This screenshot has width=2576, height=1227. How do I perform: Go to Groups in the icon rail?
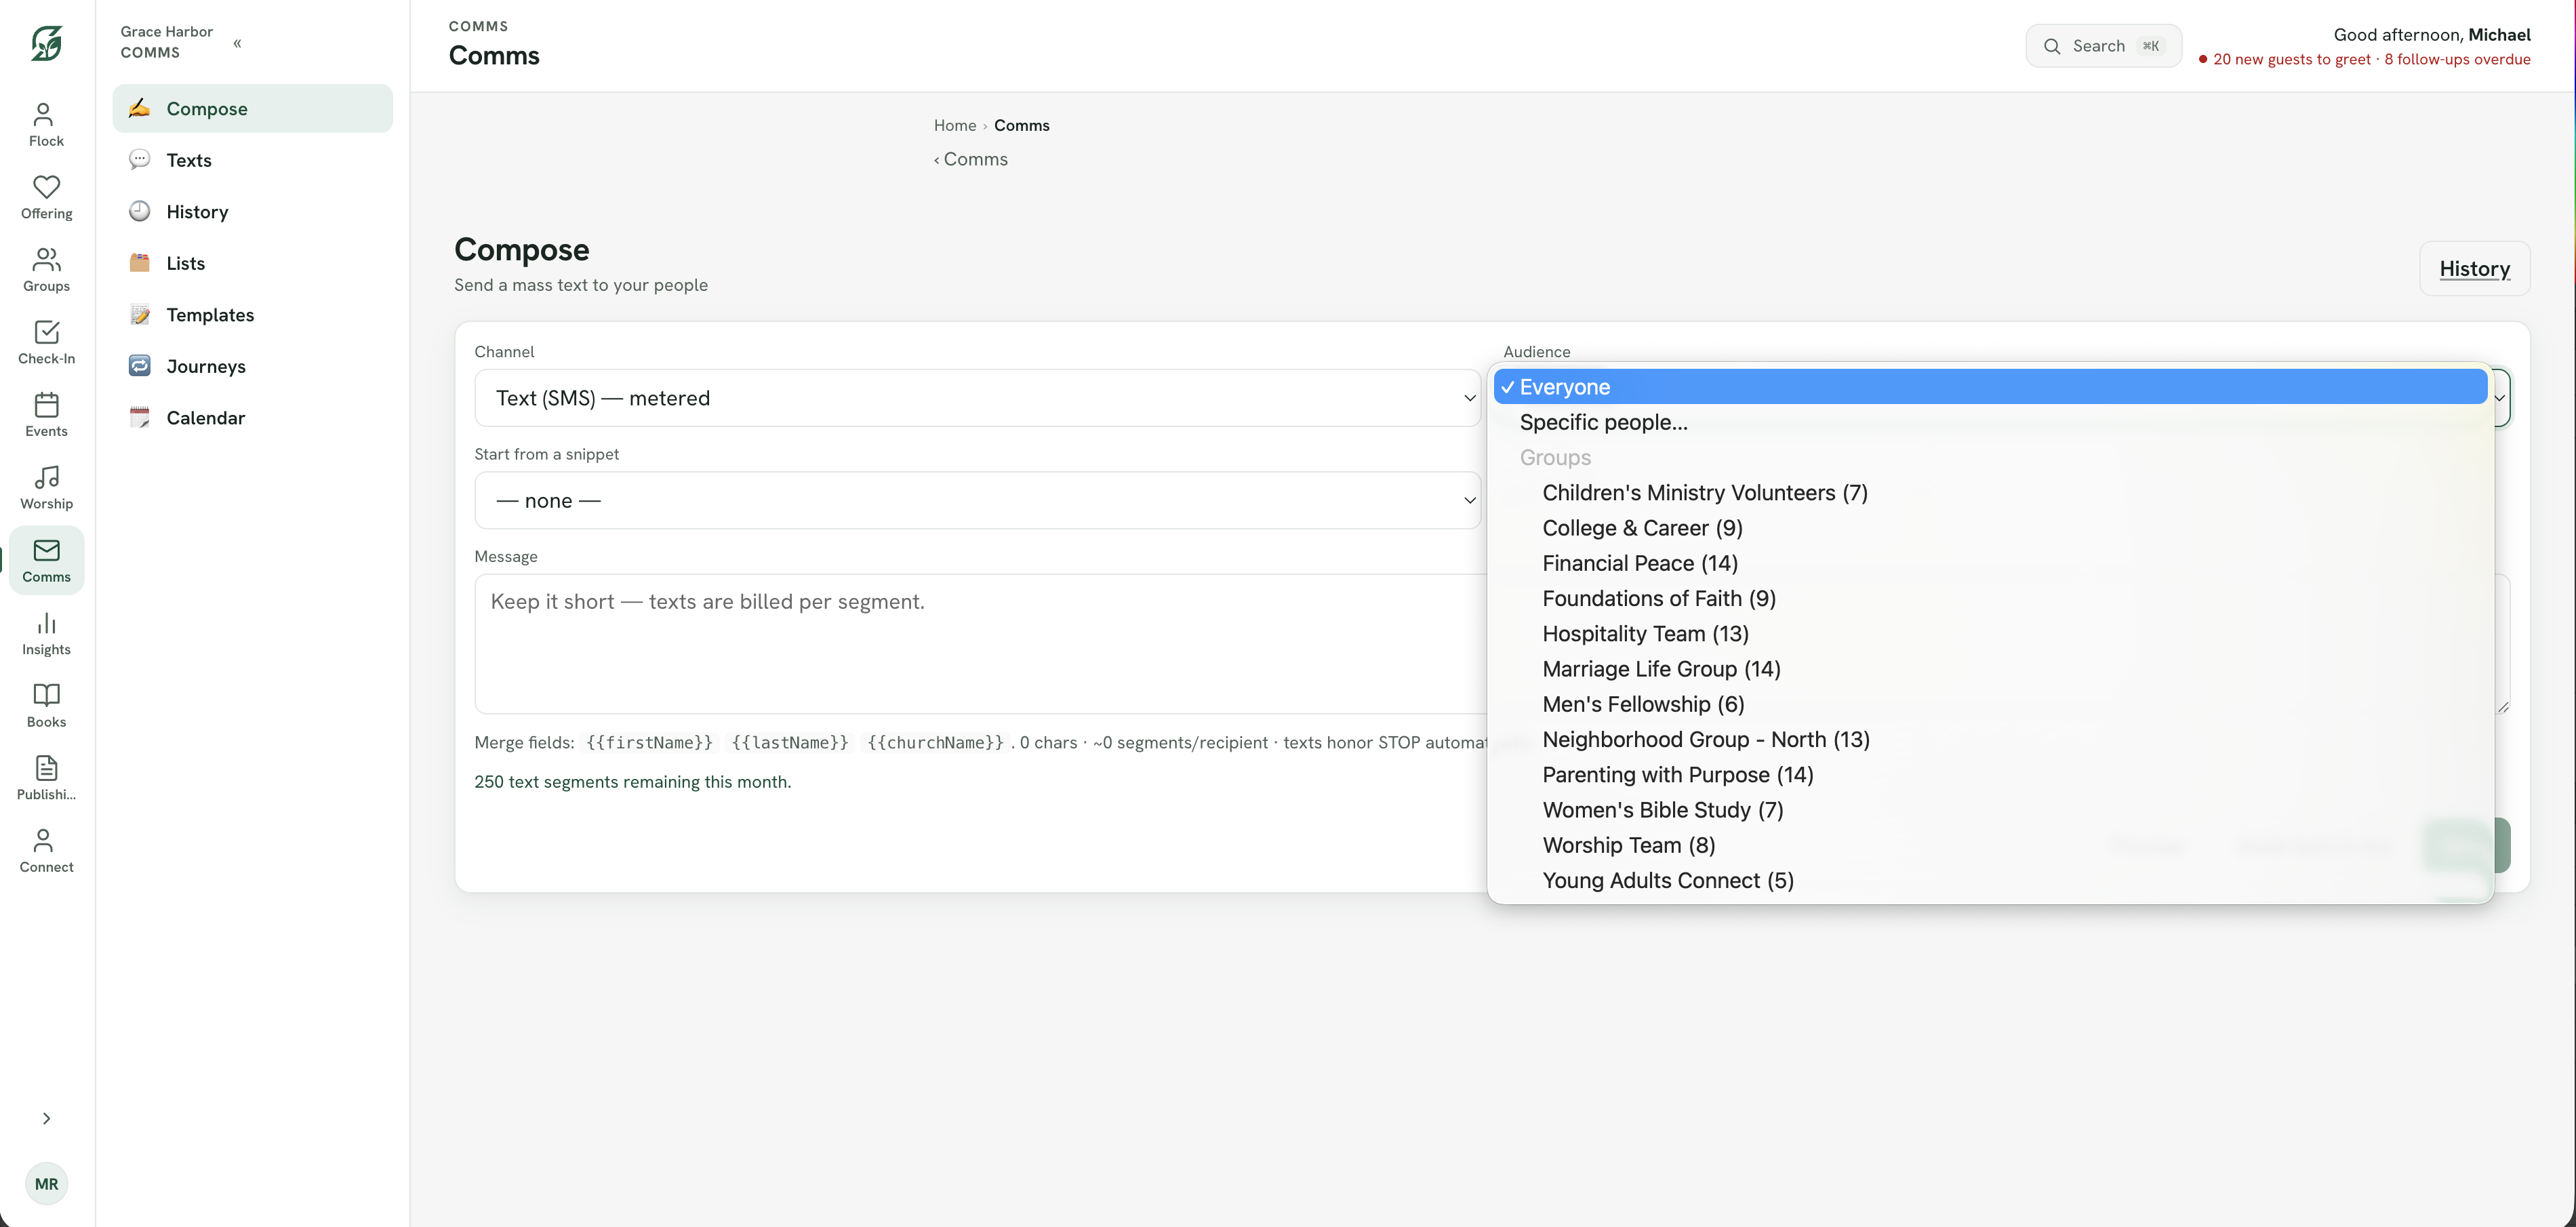coord(46,270)
